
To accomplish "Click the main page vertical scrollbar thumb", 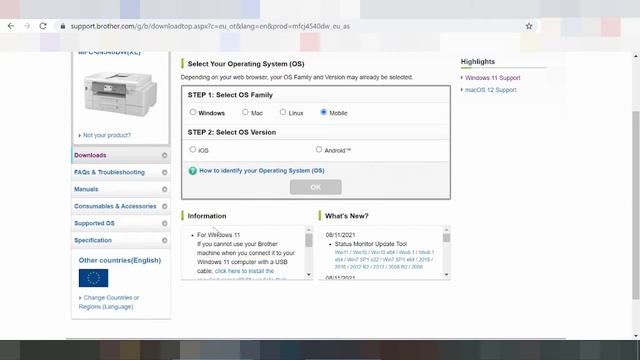I will pyautogui.click(x=636, y=205).
